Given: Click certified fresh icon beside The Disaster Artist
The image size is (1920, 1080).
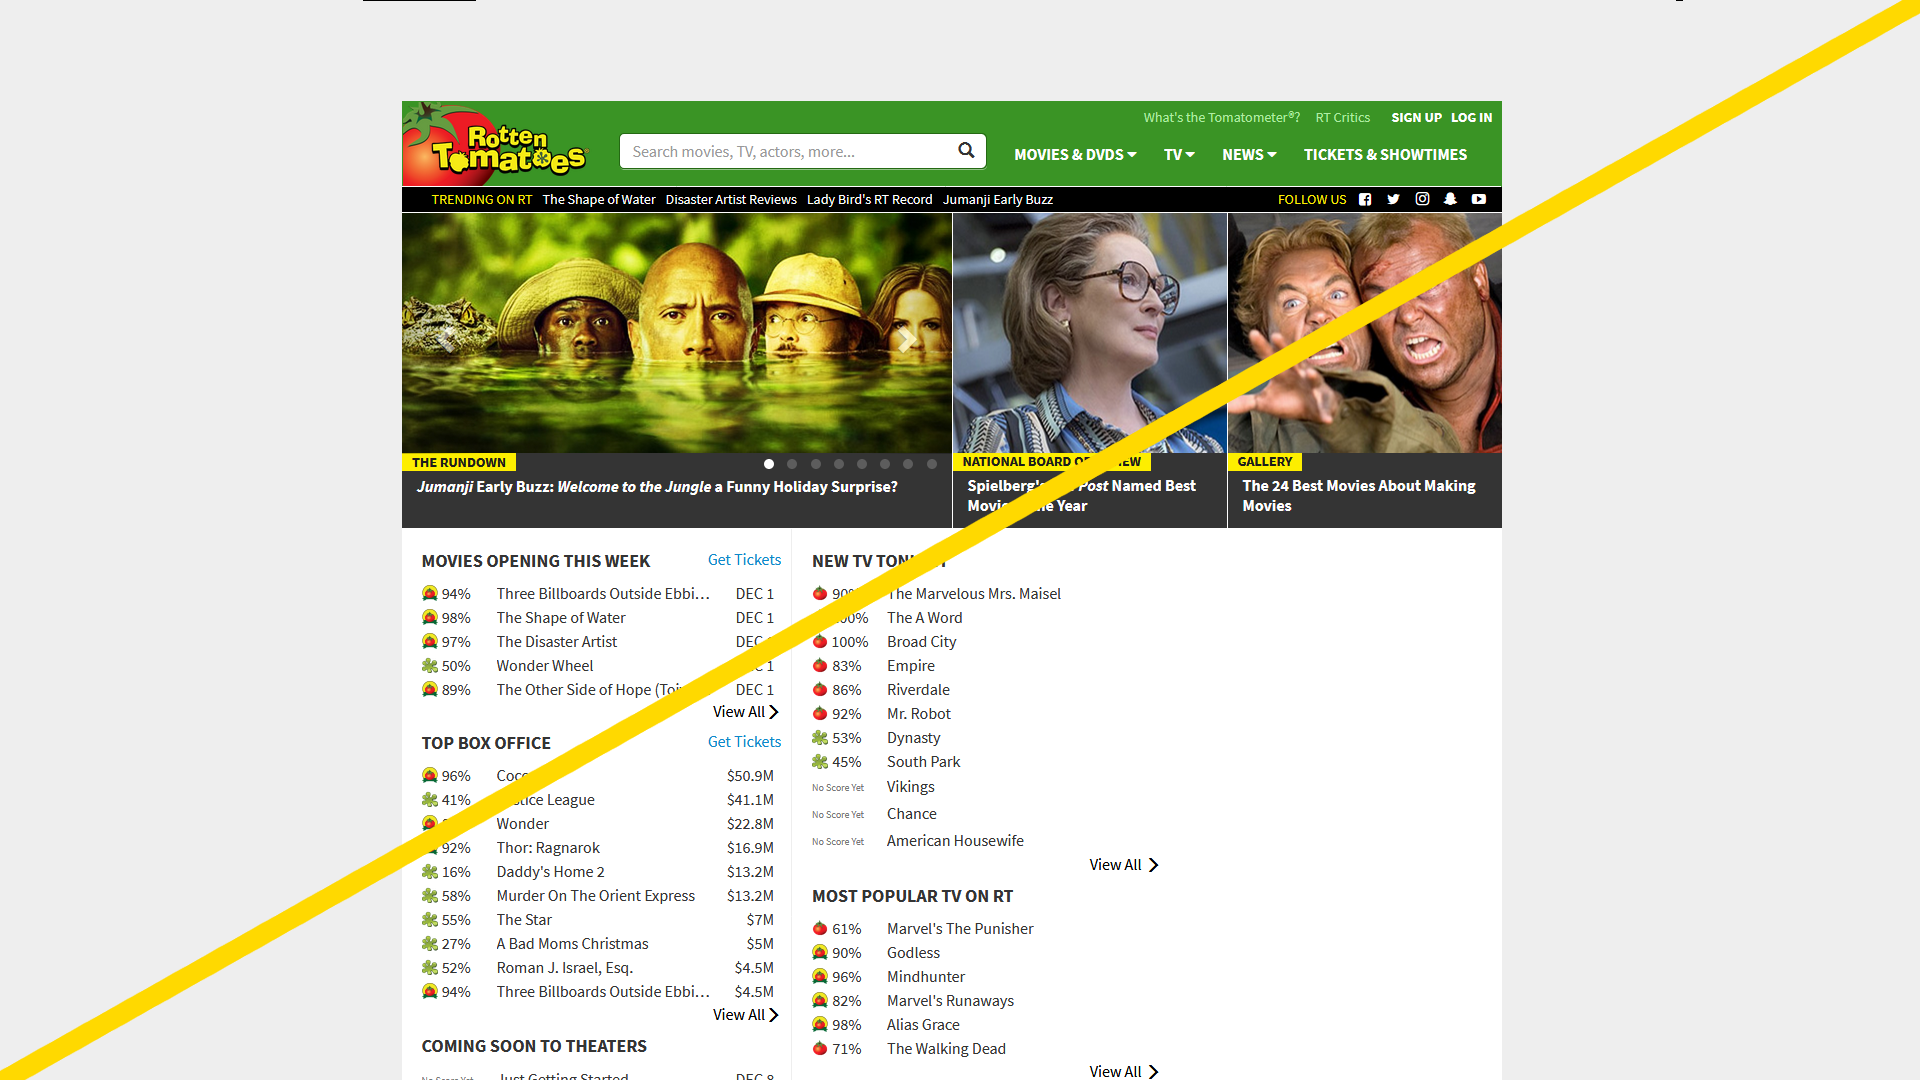Looking at the screenshot, I should (x=430, y=642).
